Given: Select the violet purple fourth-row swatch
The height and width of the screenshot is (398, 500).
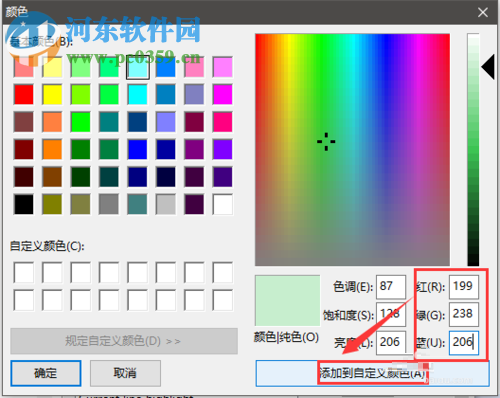Looking at the screenshot, I should tap(223, 149).
